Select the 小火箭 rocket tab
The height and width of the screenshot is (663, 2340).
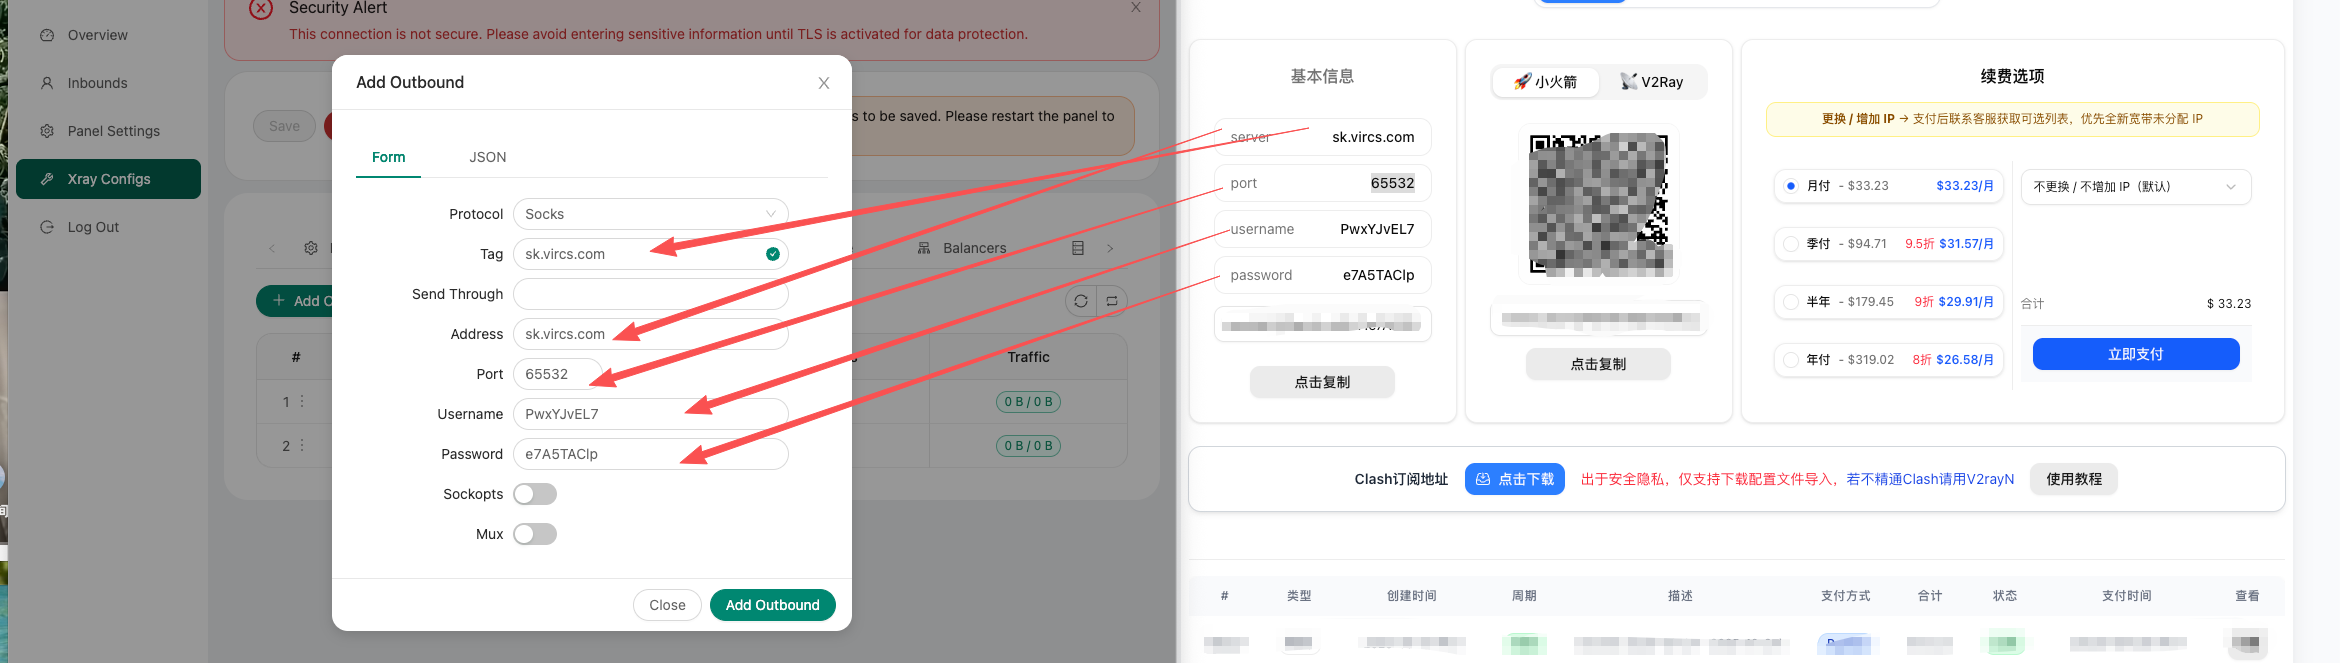point(1546,82)
